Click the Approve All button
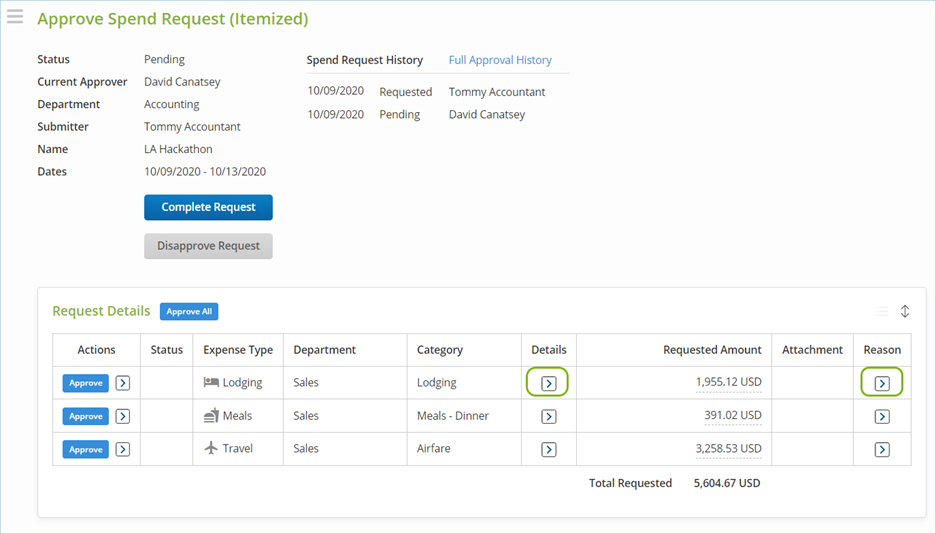The width and height of the screenshot is (936, 534). (189, 311)
